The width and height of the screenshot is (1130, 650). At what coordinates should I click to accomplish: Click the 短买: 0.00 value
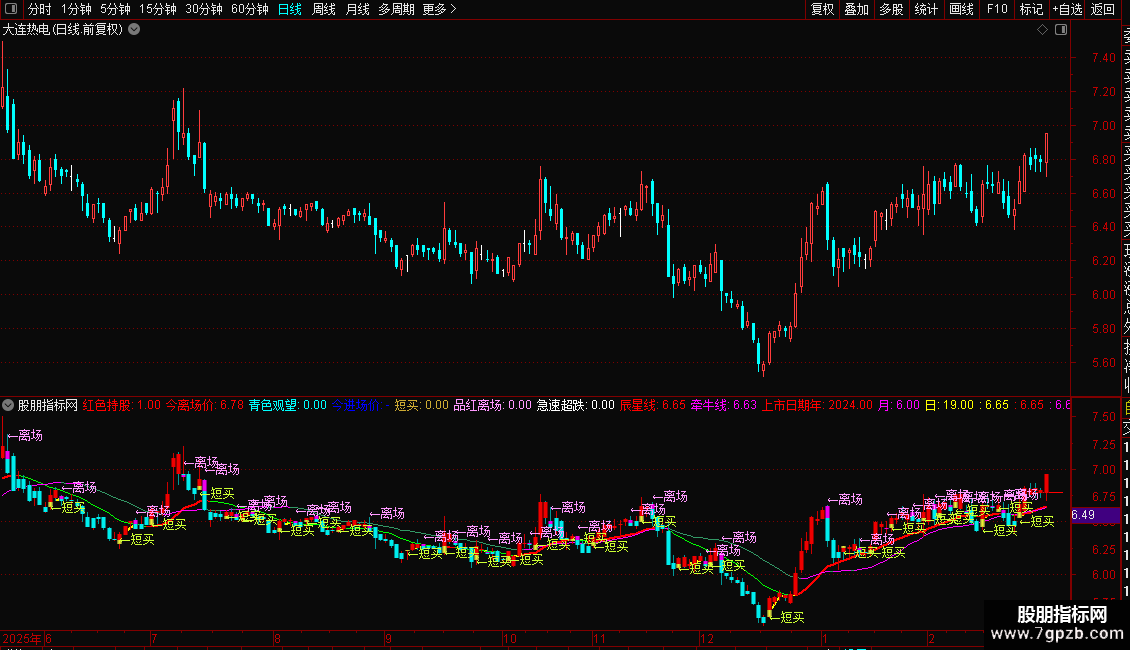coord(422,405)
